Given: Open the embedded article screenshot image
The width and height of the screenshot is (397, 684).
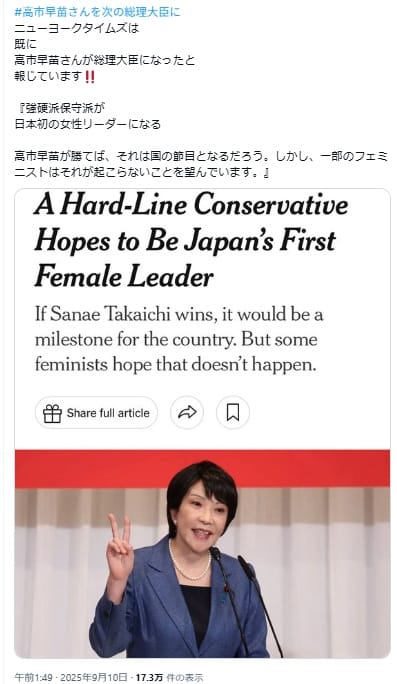Looking at the screenshot, I should pyautogui.click(x=202, y=423).
